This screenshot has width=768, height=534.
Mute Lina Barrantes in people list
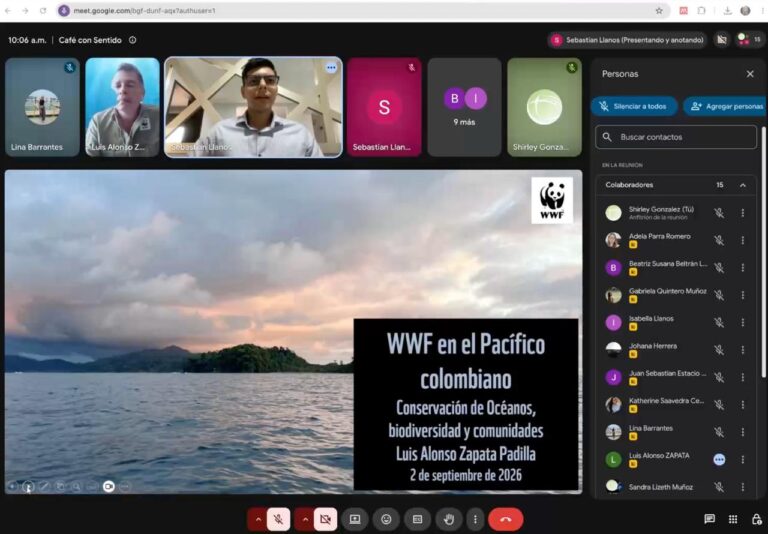coord(719,433)
